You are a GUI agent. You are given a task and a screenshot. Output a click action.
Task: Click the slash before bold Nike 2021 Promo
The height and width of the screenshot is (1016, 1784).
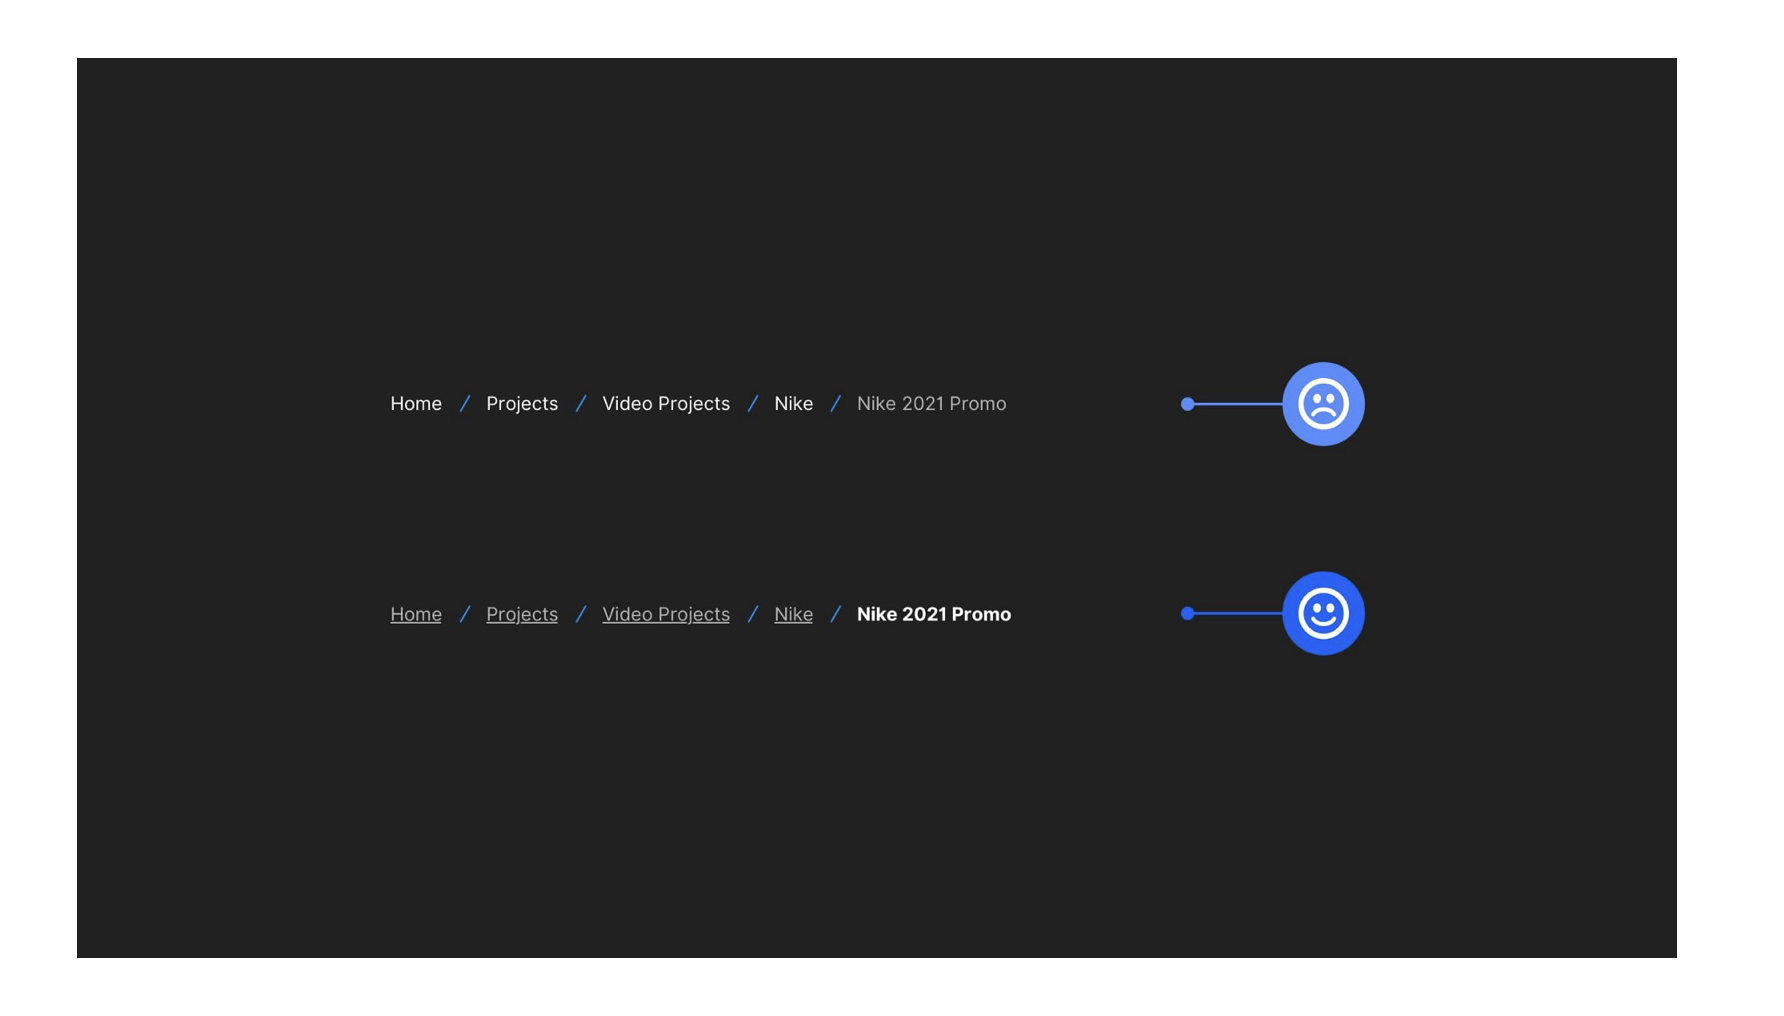[x=835, y=614]
